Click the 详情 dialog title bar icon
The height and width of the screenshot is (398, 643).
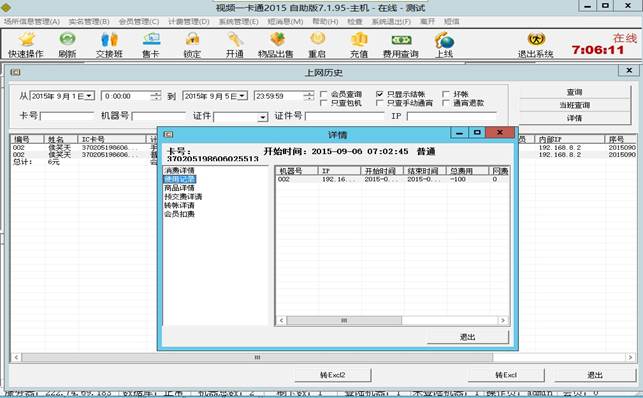coord(168,134)
